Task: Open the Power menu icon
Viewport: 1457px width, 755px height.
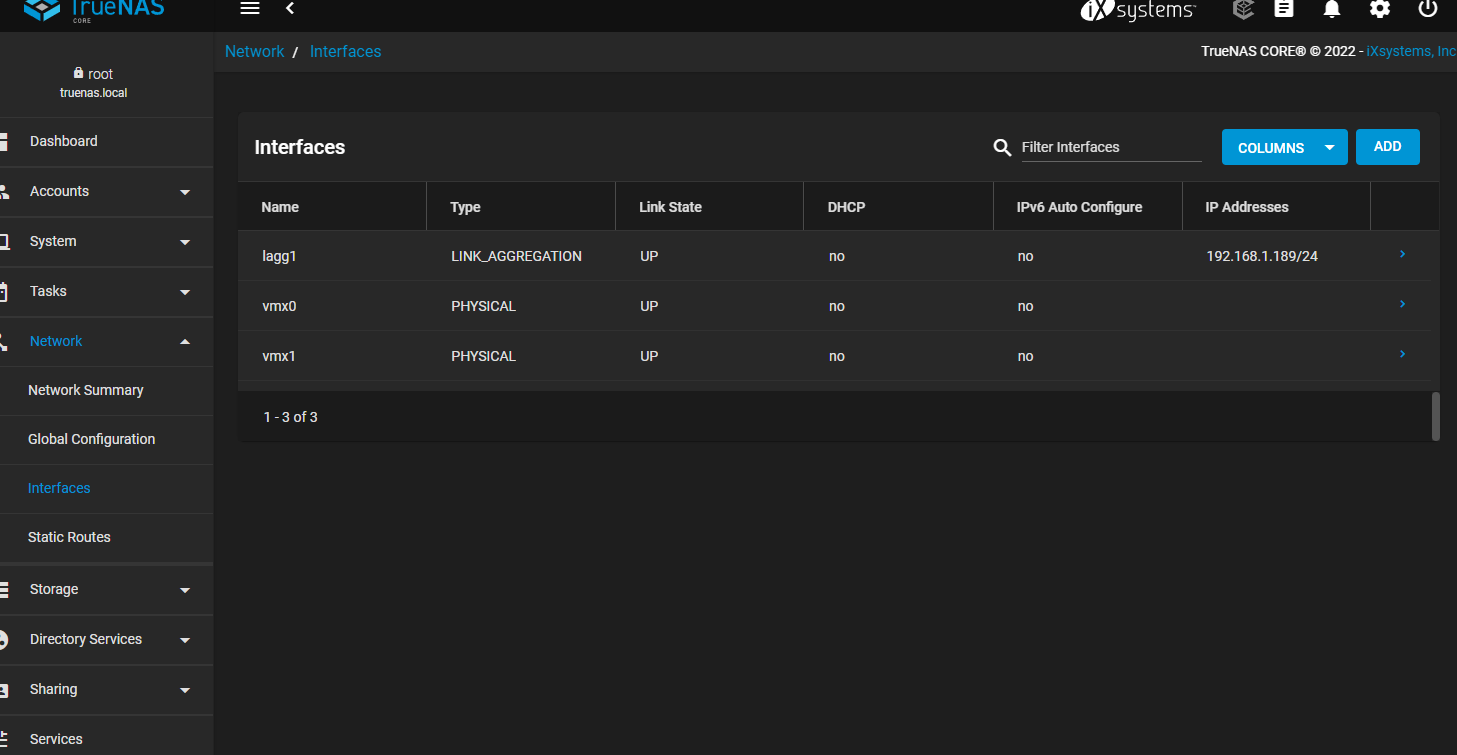Action: 1428,8
